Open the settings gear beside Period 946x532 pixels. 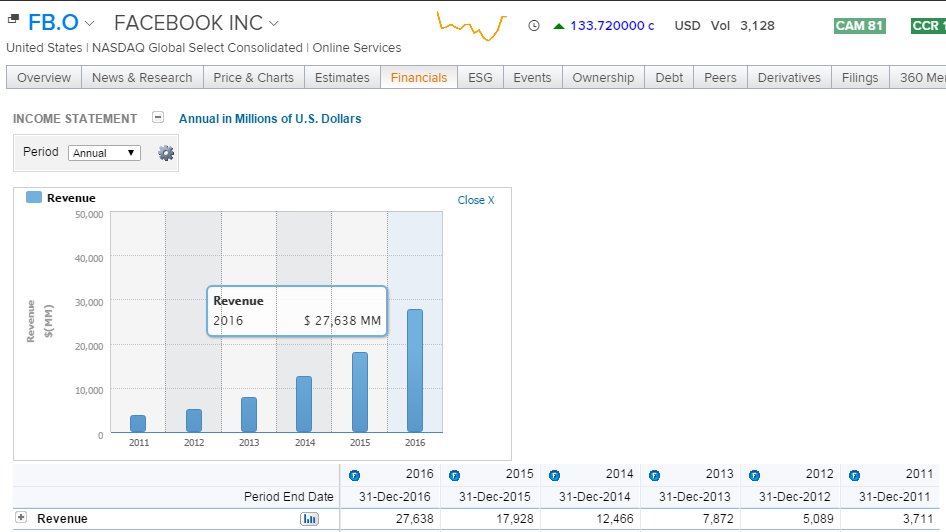click(x=166, y=153)
